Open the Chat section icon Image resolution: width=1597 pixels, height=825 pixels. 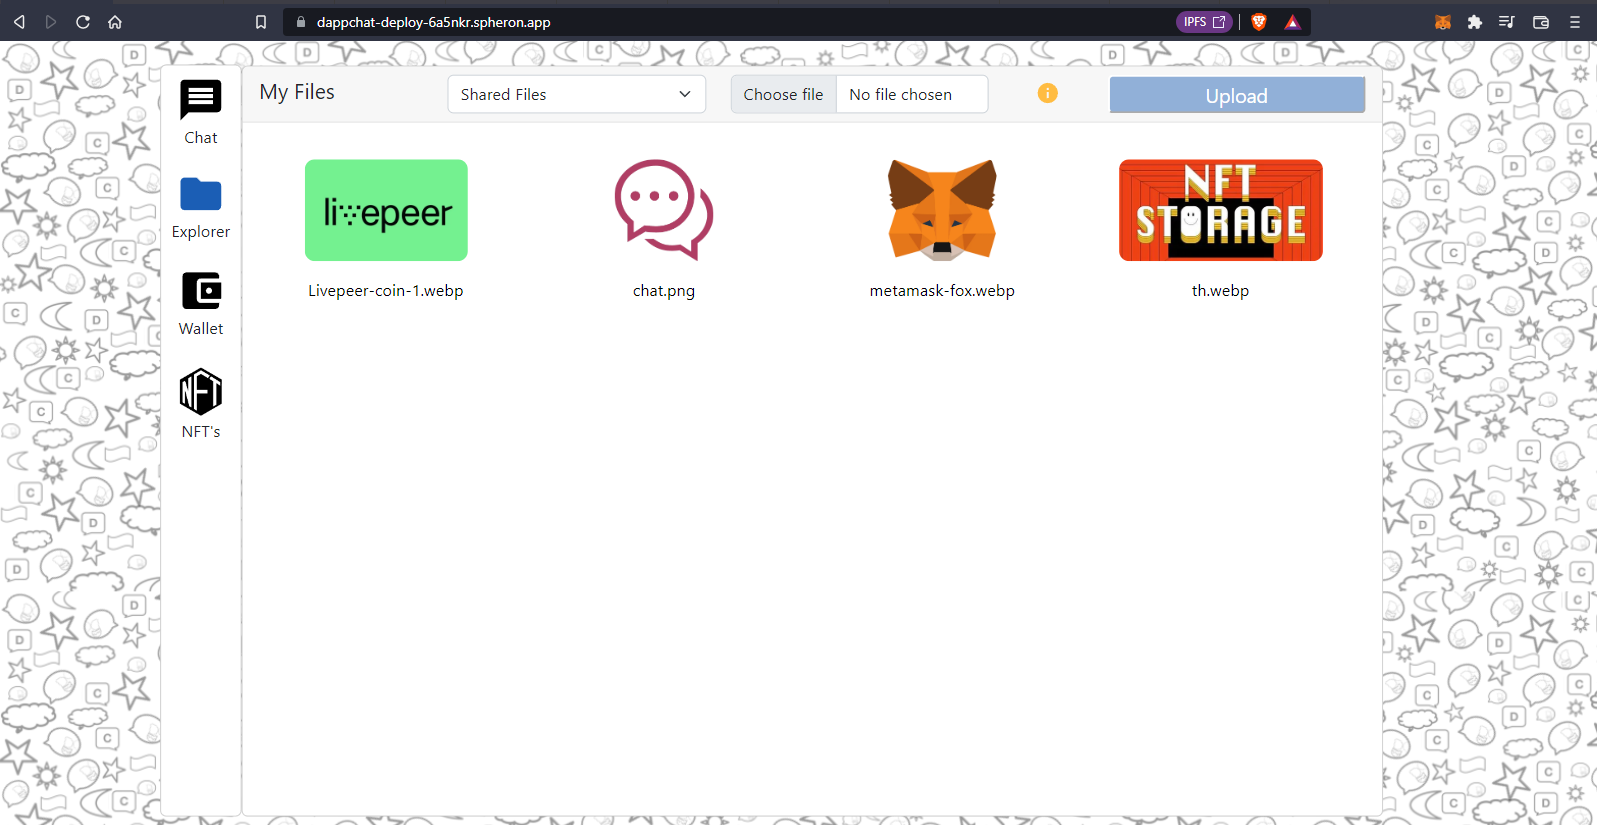(x=201, y=100)
